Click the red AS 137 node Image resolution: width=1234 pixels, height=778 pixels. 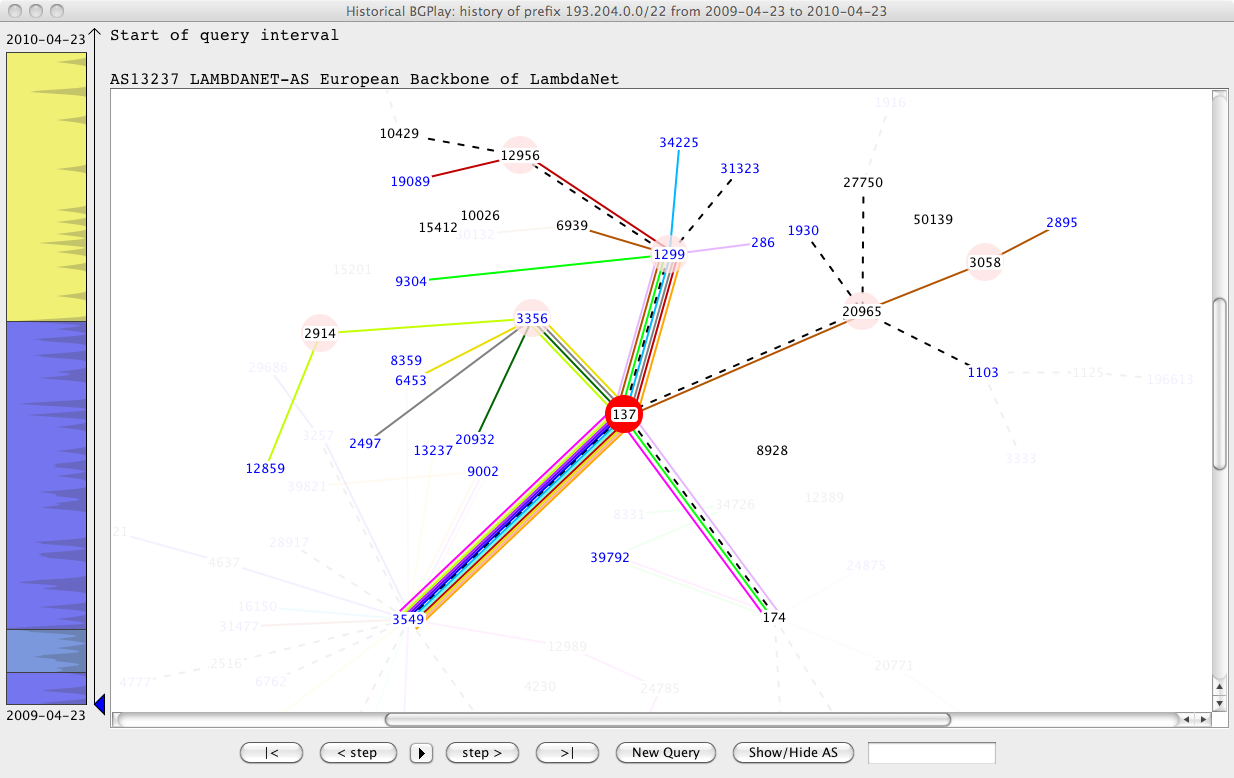pyautogui.click(x=624, y=414)
